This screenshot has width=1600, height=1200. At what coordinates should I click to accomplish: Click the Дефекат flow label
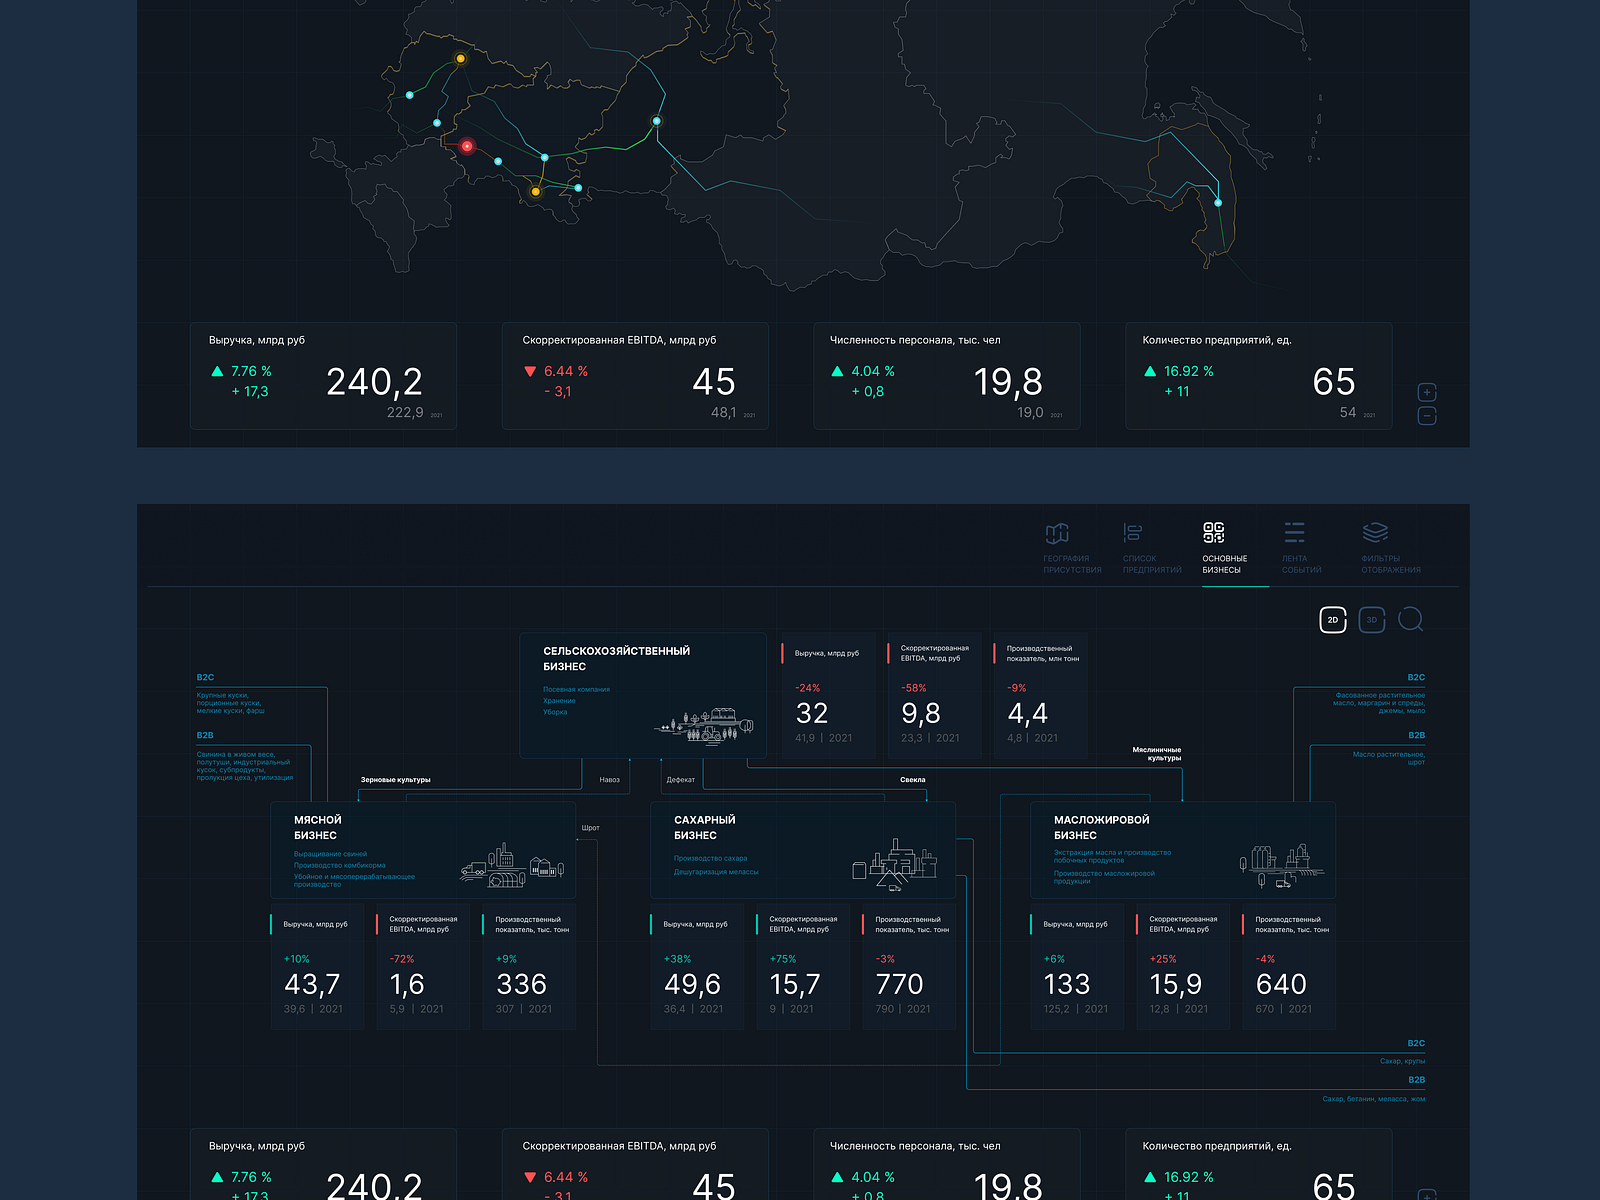[681, 780]
